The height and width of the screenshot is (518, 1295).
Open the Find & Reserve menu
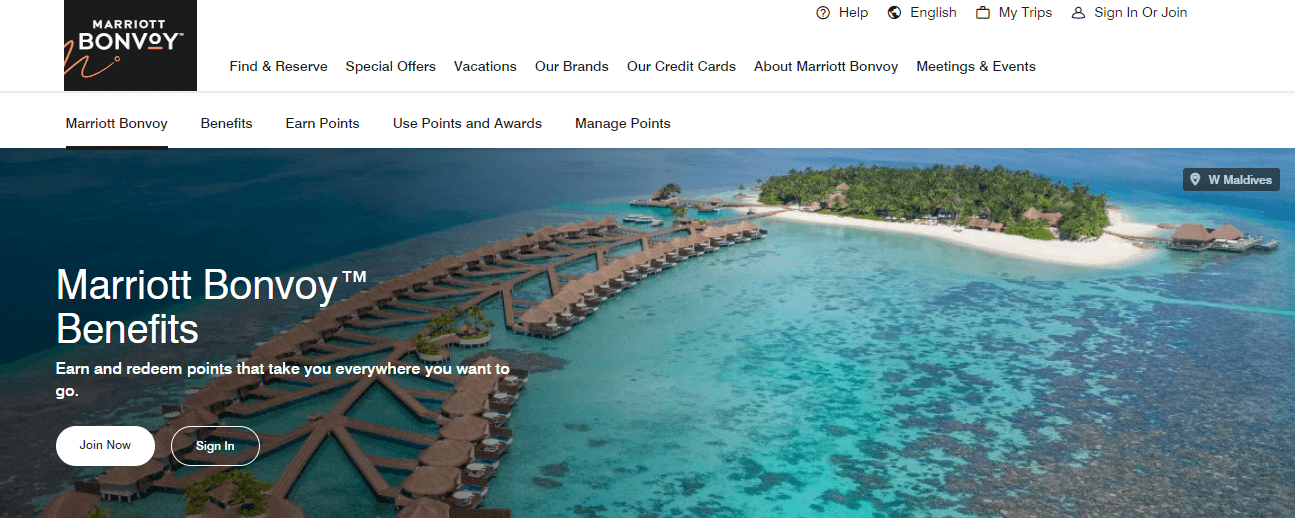278,66
